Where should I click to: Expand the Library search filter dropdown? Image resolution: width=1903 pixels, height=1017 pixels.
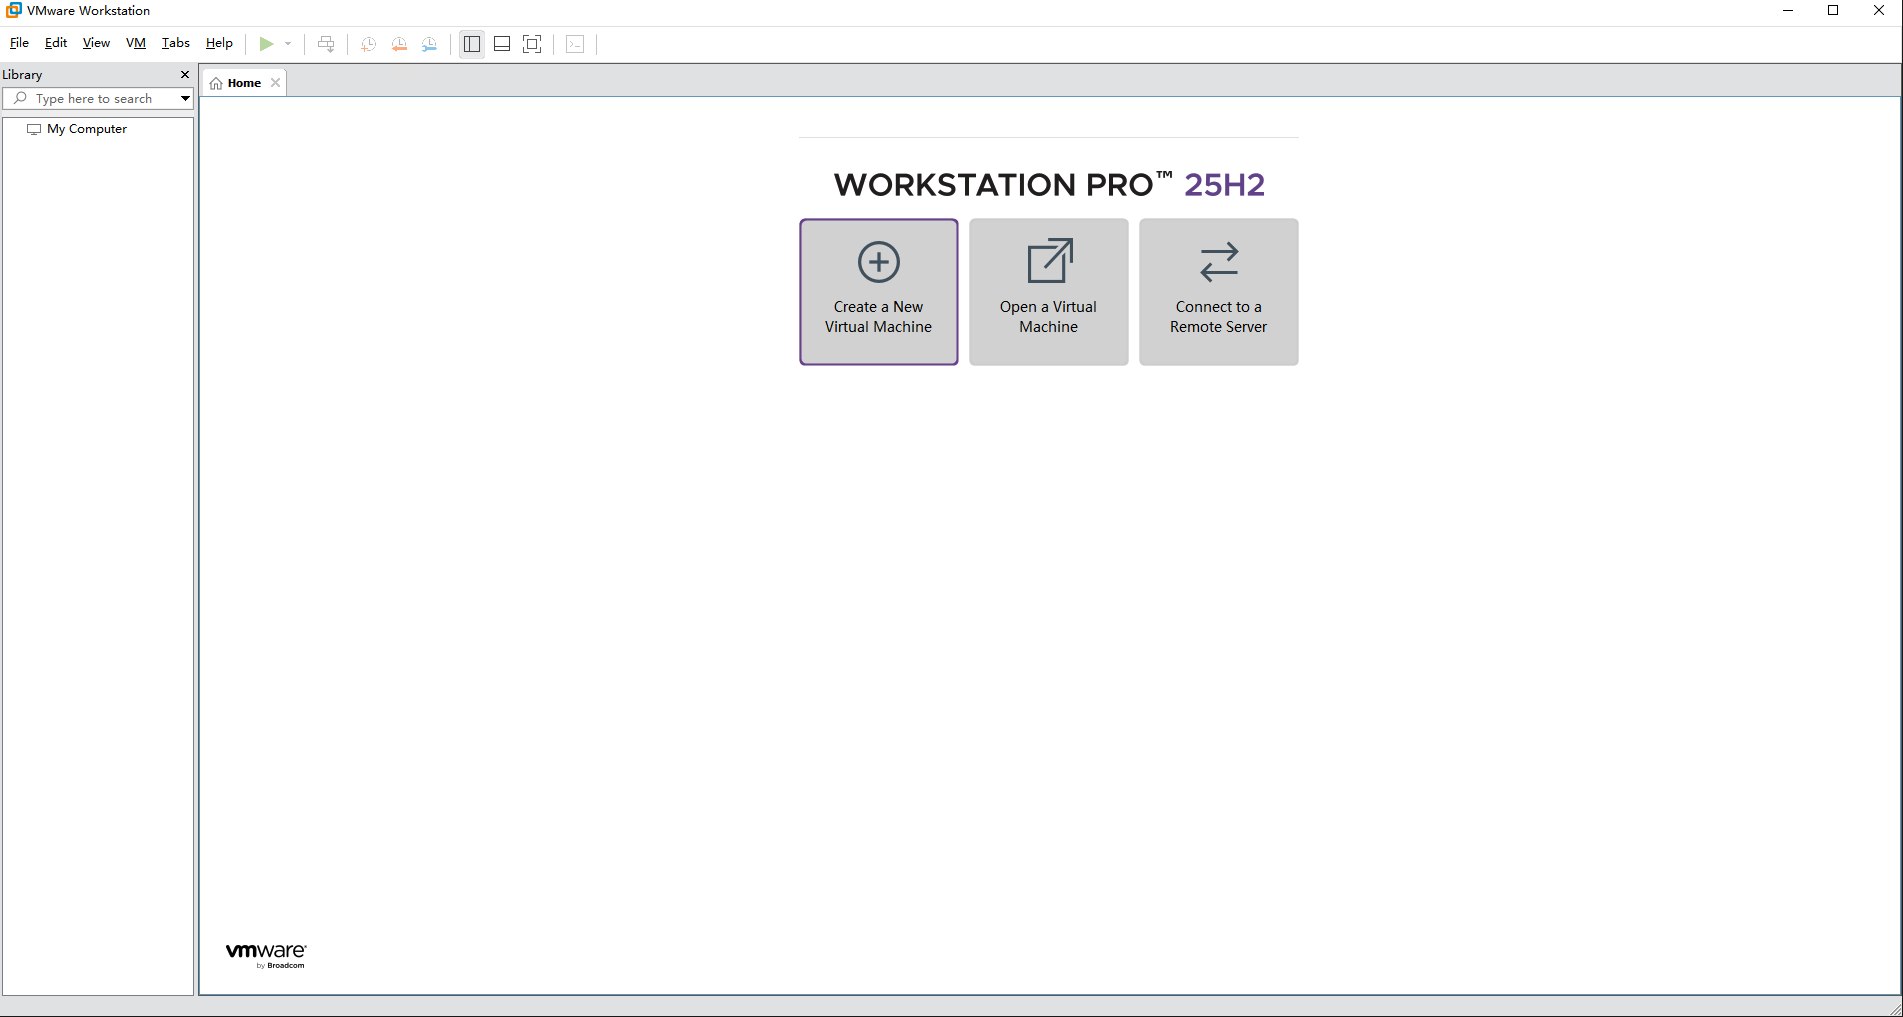click(x=185, y=98)
